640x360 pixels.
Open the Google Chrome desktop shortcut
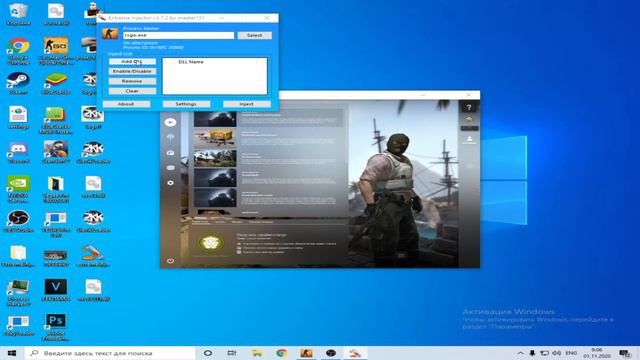pyautogui.click(x=18, y=51)
